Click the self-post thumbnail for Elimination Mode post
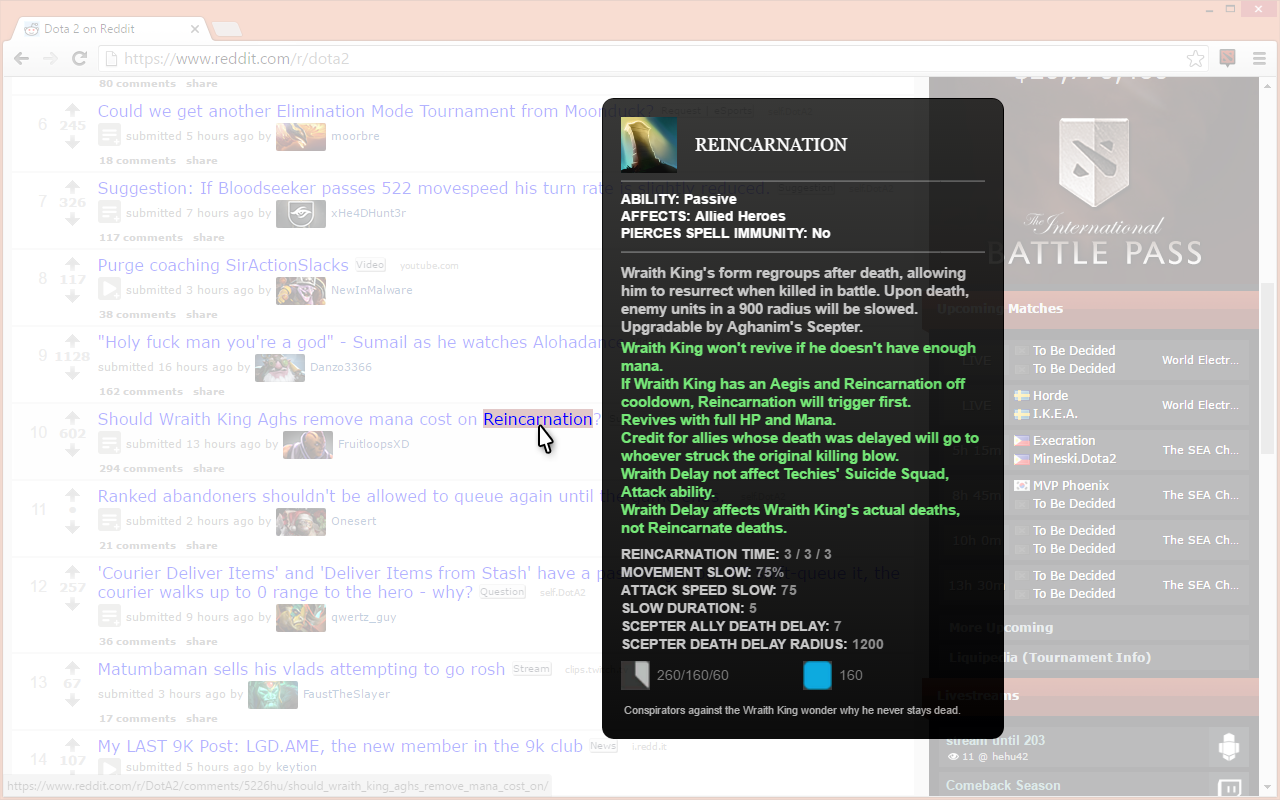Image resolution: width=1280 pixels, height=800 pixels. (110, 135)
